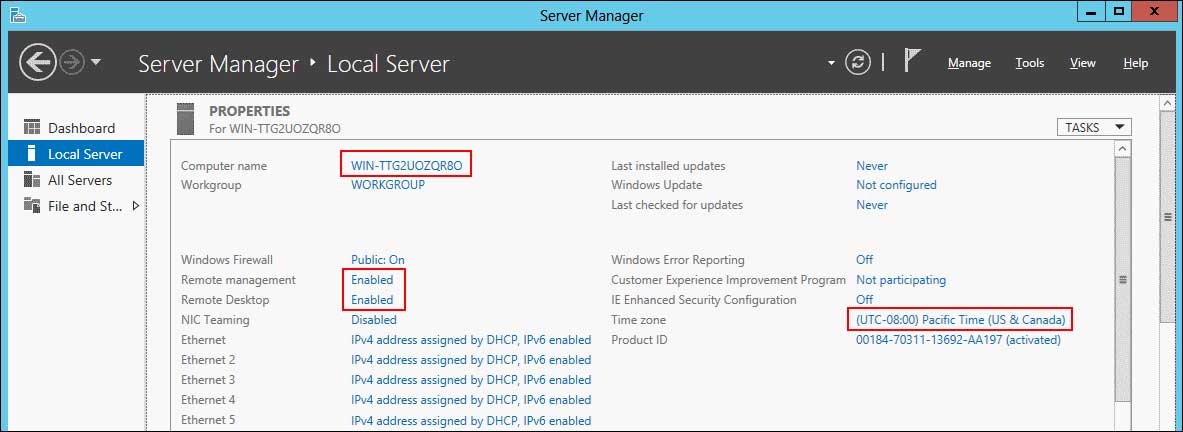Click the File and Storage Services icon

coord(30,206)
